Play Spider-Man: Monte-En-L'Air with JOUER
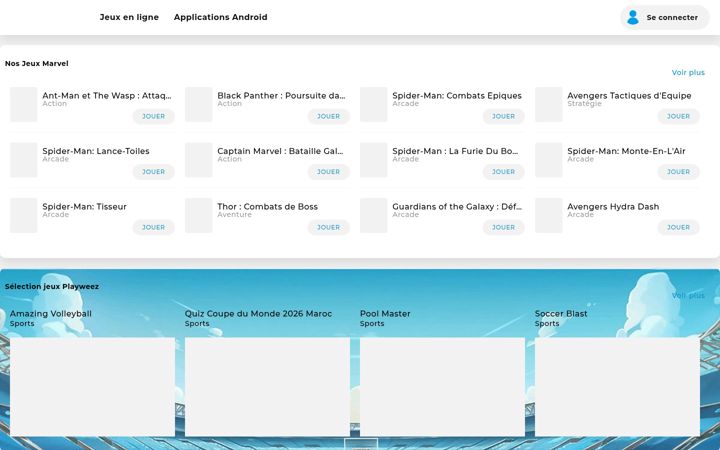Screen dimensions: 720x450 pyautogui.click(x=678, y=172)
